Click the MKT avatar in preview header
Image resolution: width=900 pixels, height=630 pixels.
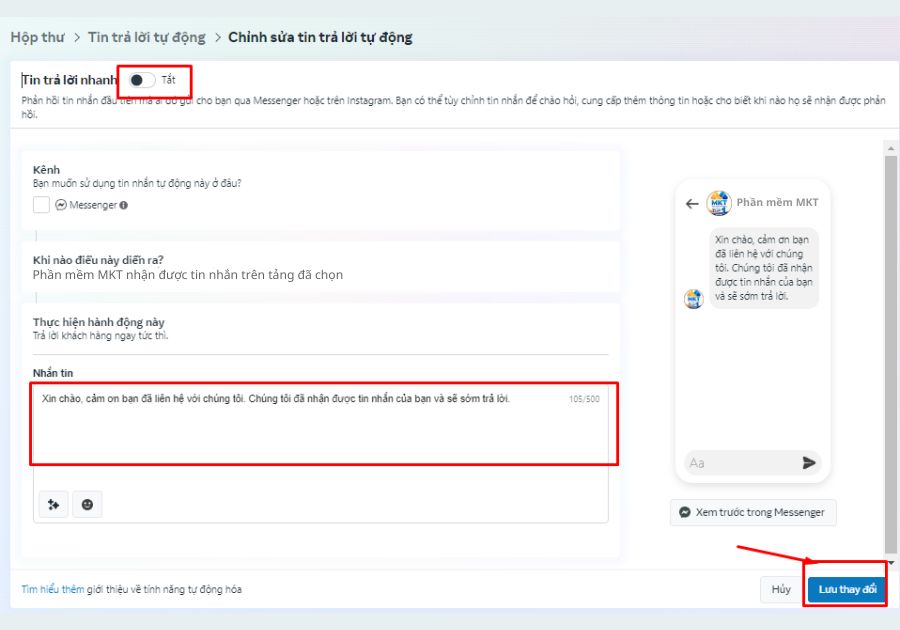coord(719,202)
